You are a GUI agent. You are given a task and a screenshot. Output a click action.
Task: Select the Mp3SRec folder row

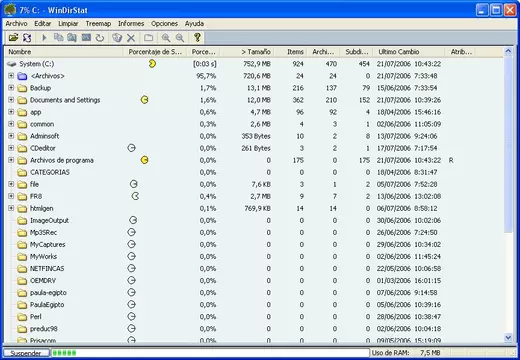(x=254, y=232)
